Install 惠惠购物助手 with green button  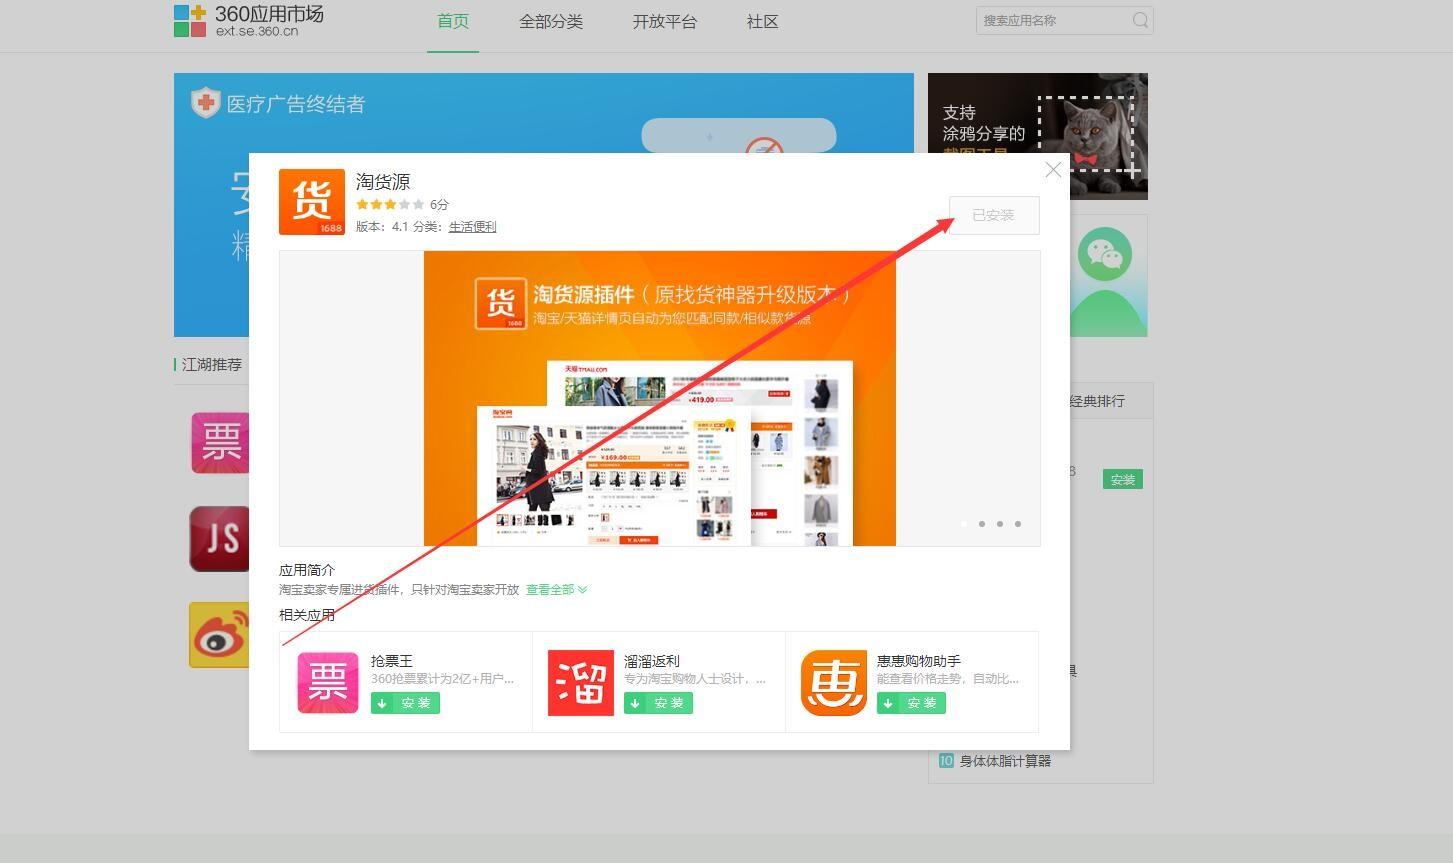click(x=911, y=703)
